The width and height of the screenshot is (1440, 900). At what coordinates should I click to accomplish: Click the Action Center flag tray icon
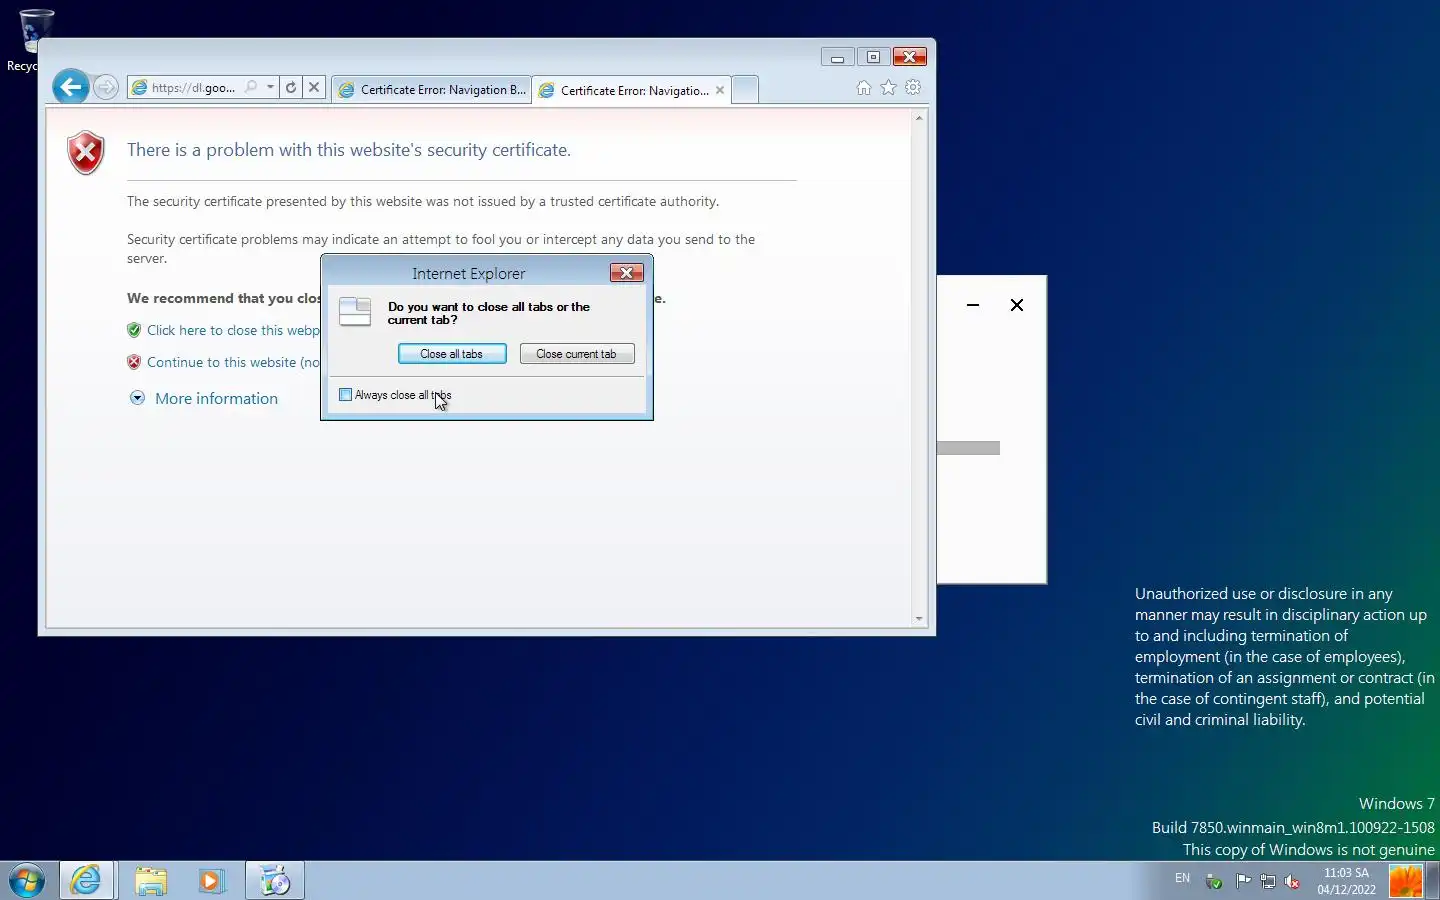pos(1243,881)
